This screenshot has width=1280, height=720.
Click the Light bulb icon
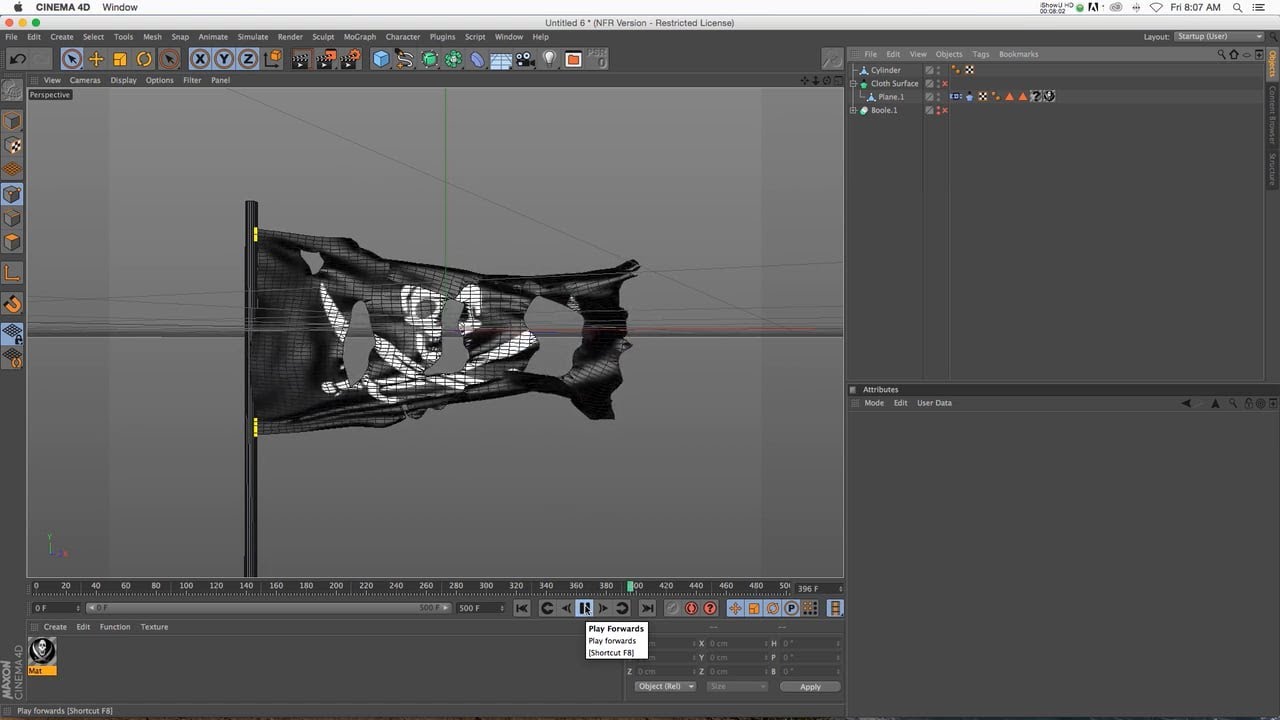pyautogui.click(x=549, y=59)
